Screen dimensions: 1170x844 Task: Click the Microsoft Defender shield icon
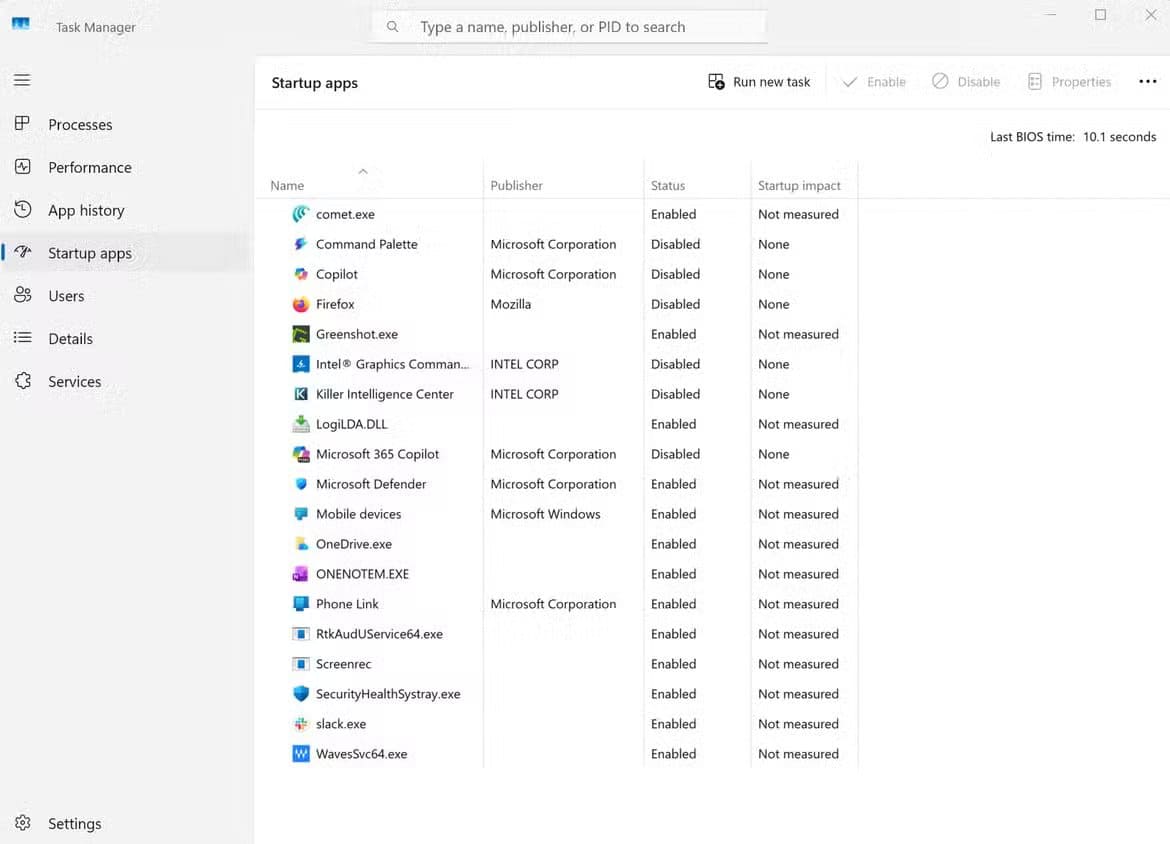(301, 484)
